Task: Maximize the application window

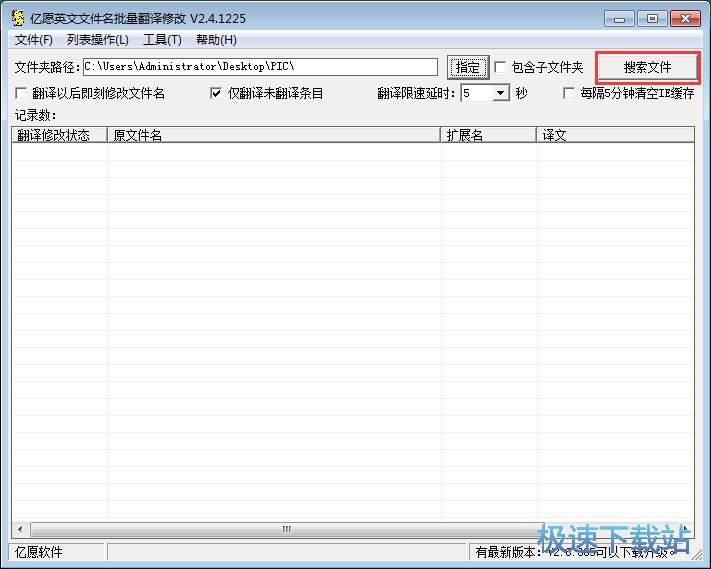Action: [653, 19]
